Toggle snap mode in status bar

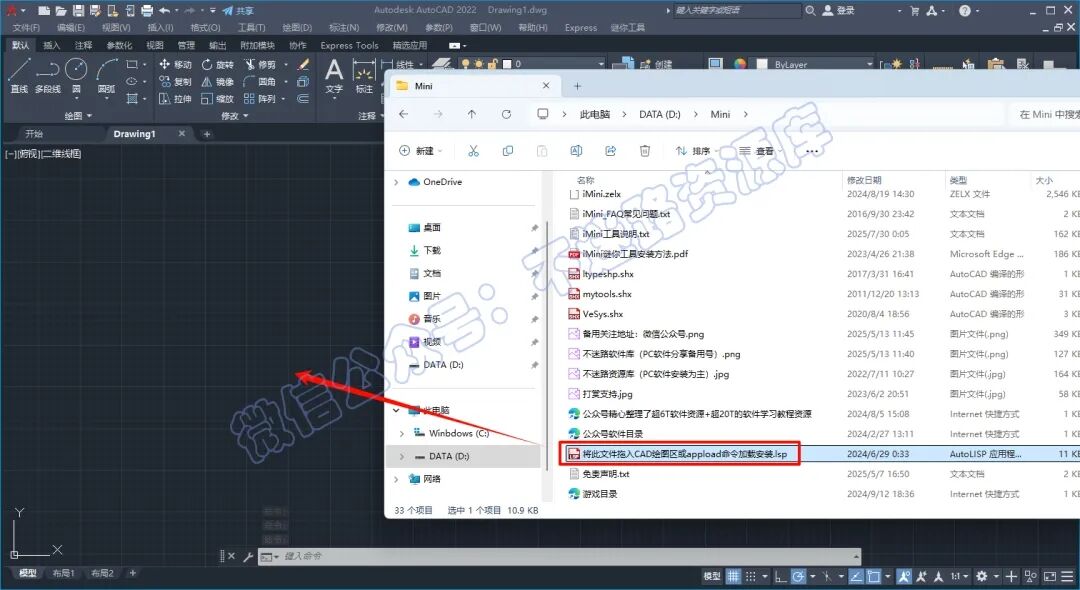coord(751,576)
